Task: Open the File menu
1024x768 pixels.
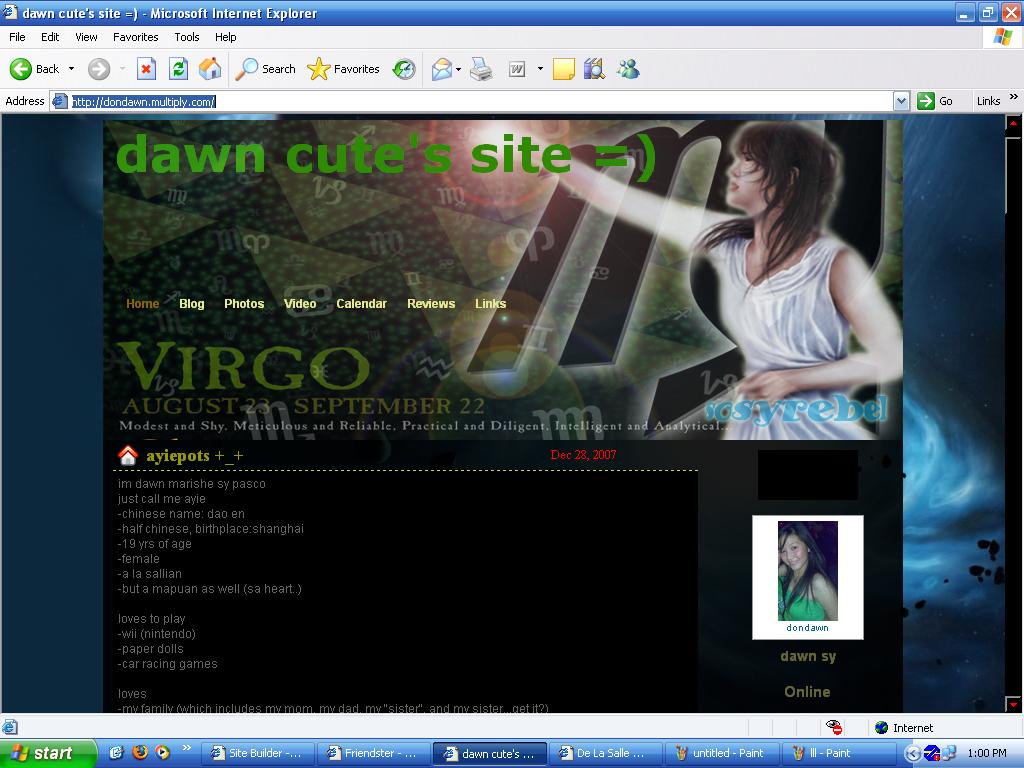Action: tap(17, 37)
